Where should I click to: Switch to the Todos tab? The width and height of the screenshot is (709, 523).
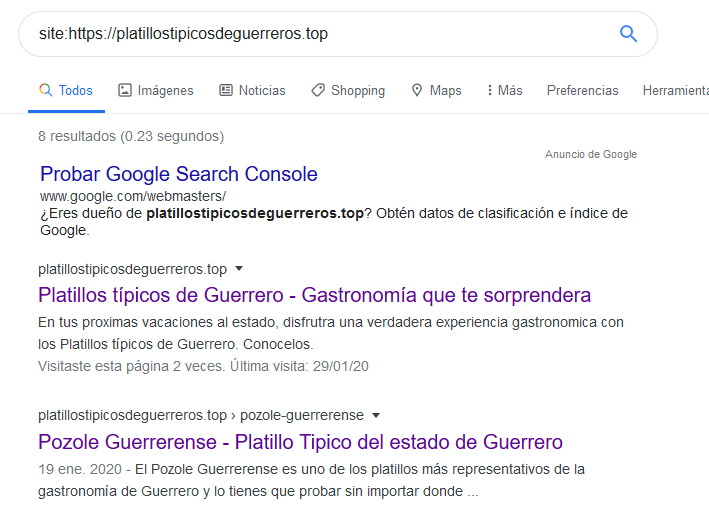[66, 90]
